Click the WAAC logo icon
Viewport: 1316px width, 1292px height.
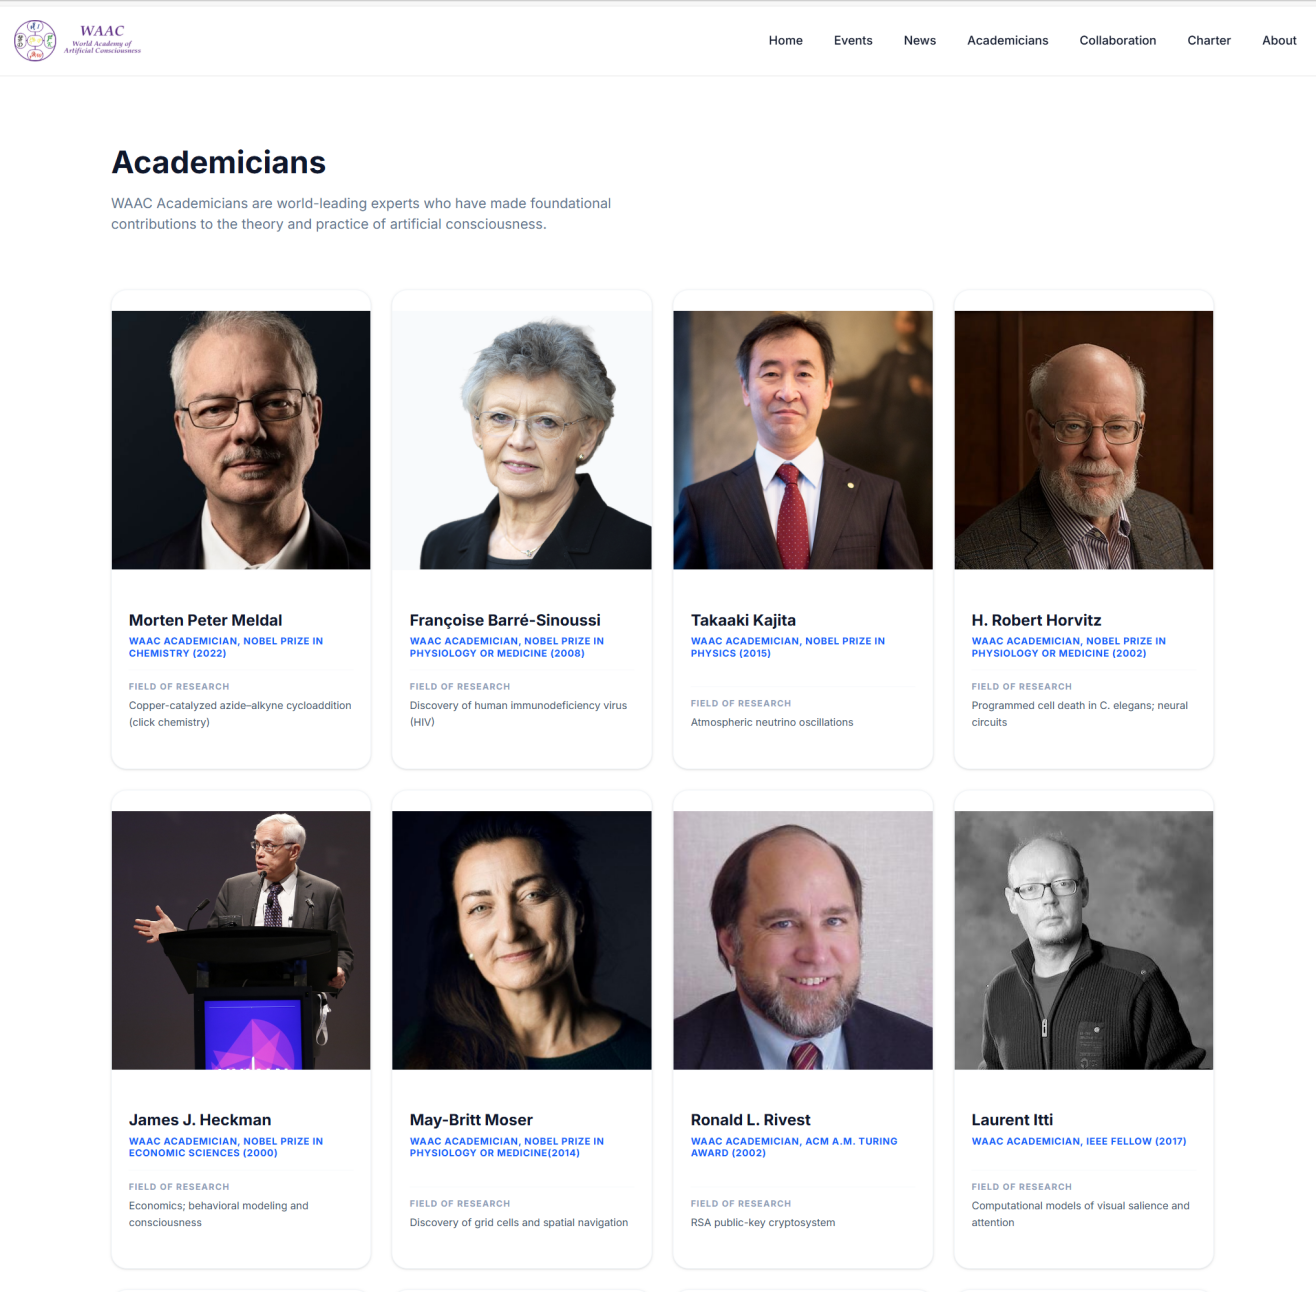point(35,40)
